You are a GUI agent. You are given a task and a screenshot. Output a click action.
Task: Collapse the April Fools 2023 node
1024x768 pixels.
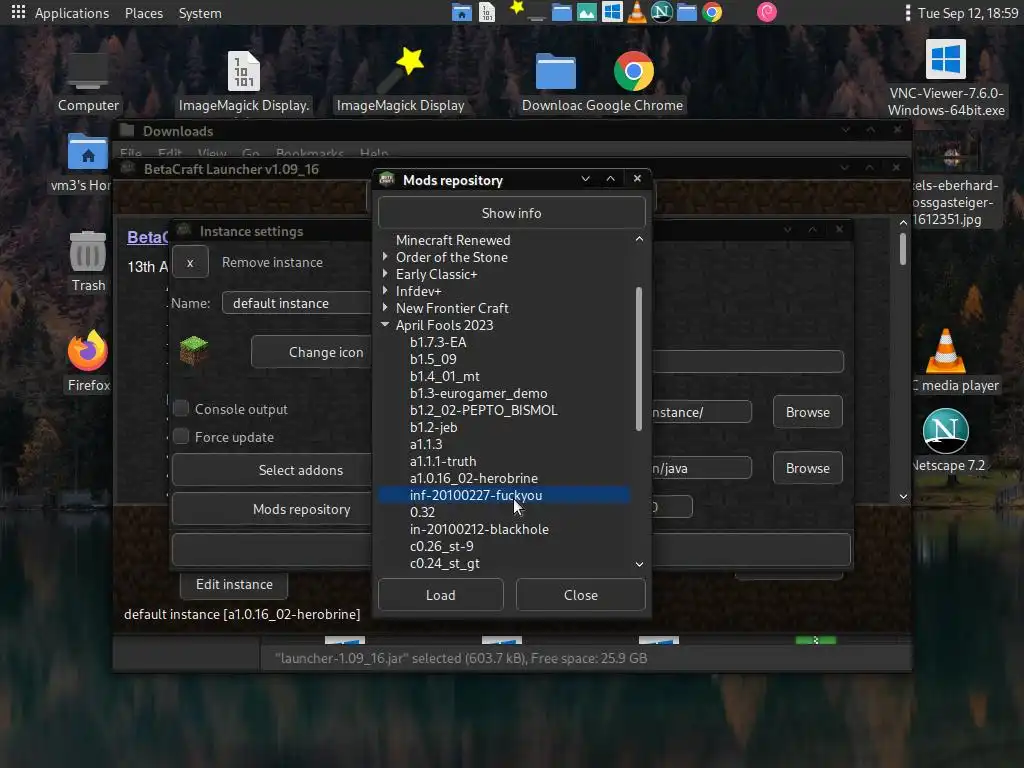point(385,325)
